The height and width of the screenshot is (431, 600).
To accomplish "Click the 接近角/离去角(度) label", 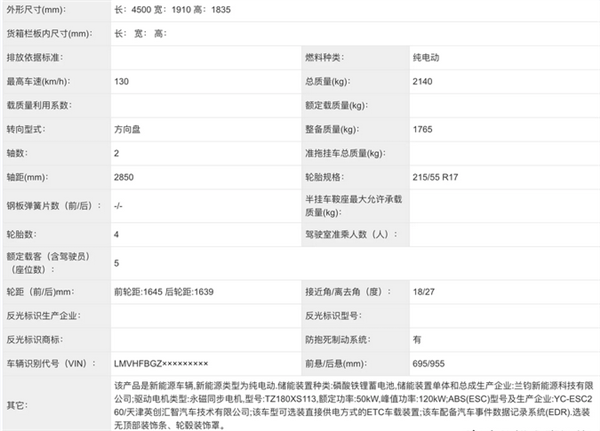I will tap(348, 292).
